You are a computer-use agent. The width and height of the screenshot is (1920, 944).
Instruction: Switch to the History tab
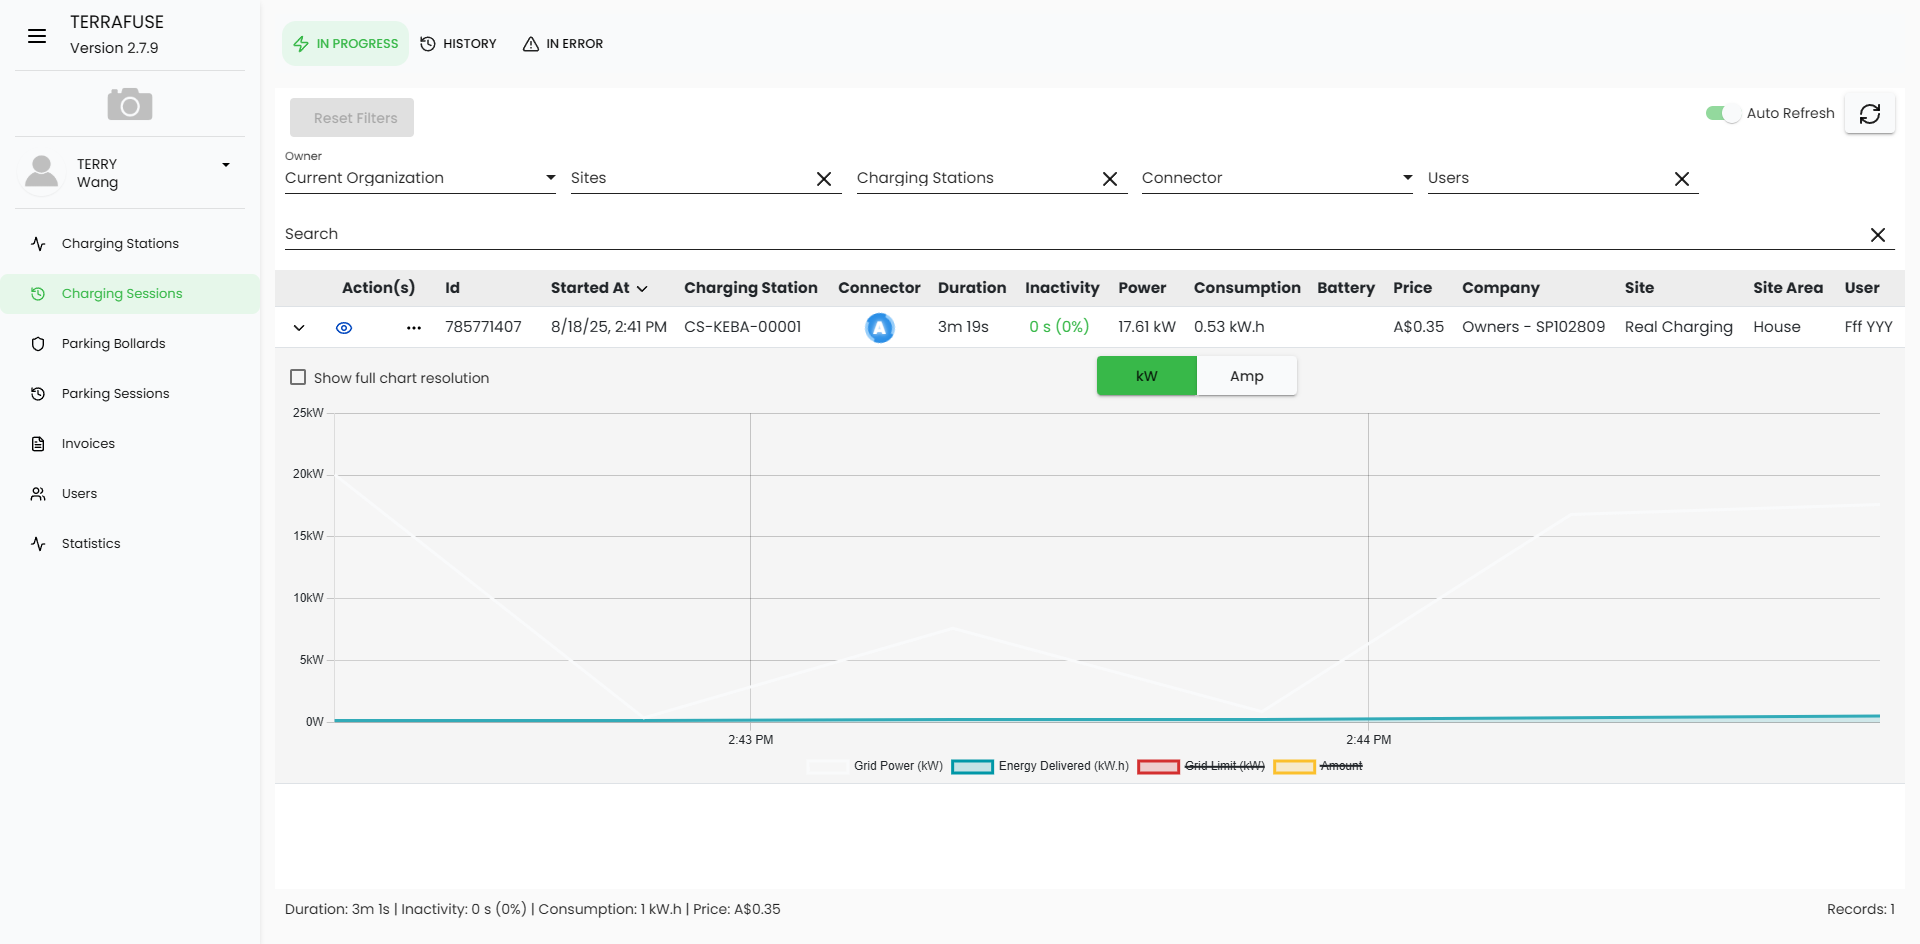click(459, 44)
